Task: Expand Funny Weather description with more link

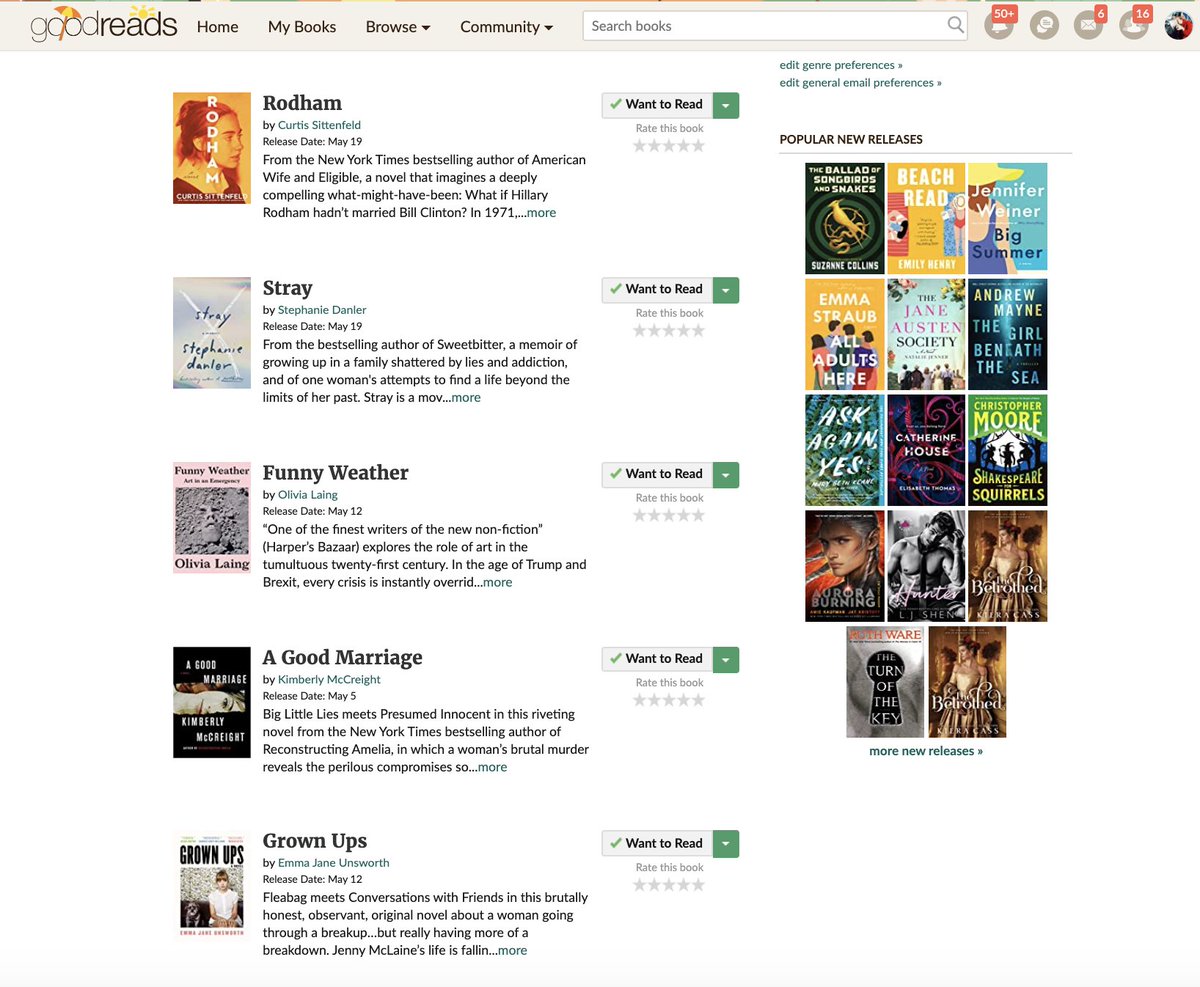Action: (x=497, y=582)
